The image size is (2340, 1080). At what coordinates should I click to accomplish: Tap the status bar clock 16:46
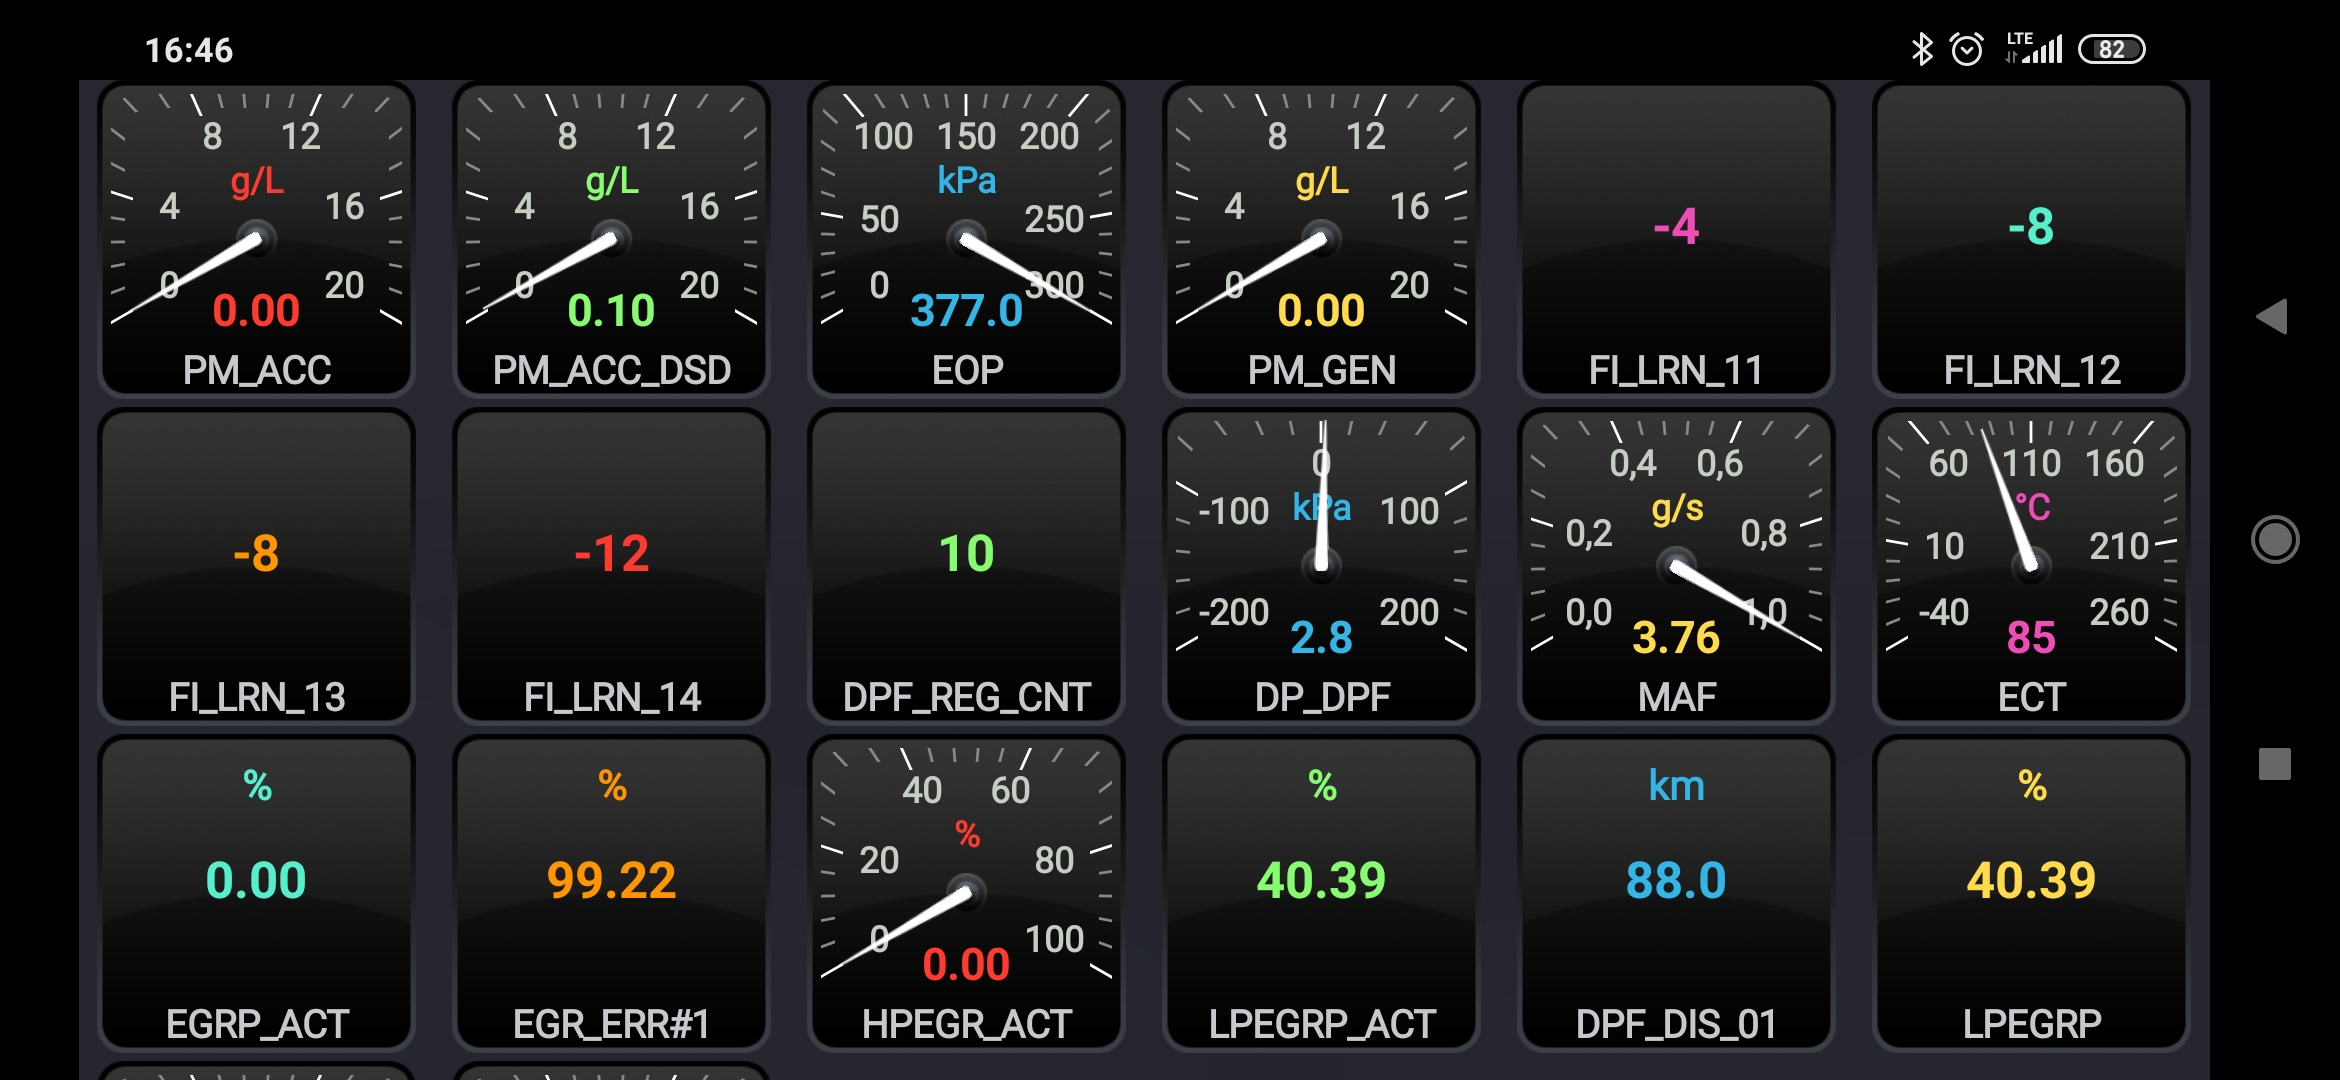click(x=189, y=50)
